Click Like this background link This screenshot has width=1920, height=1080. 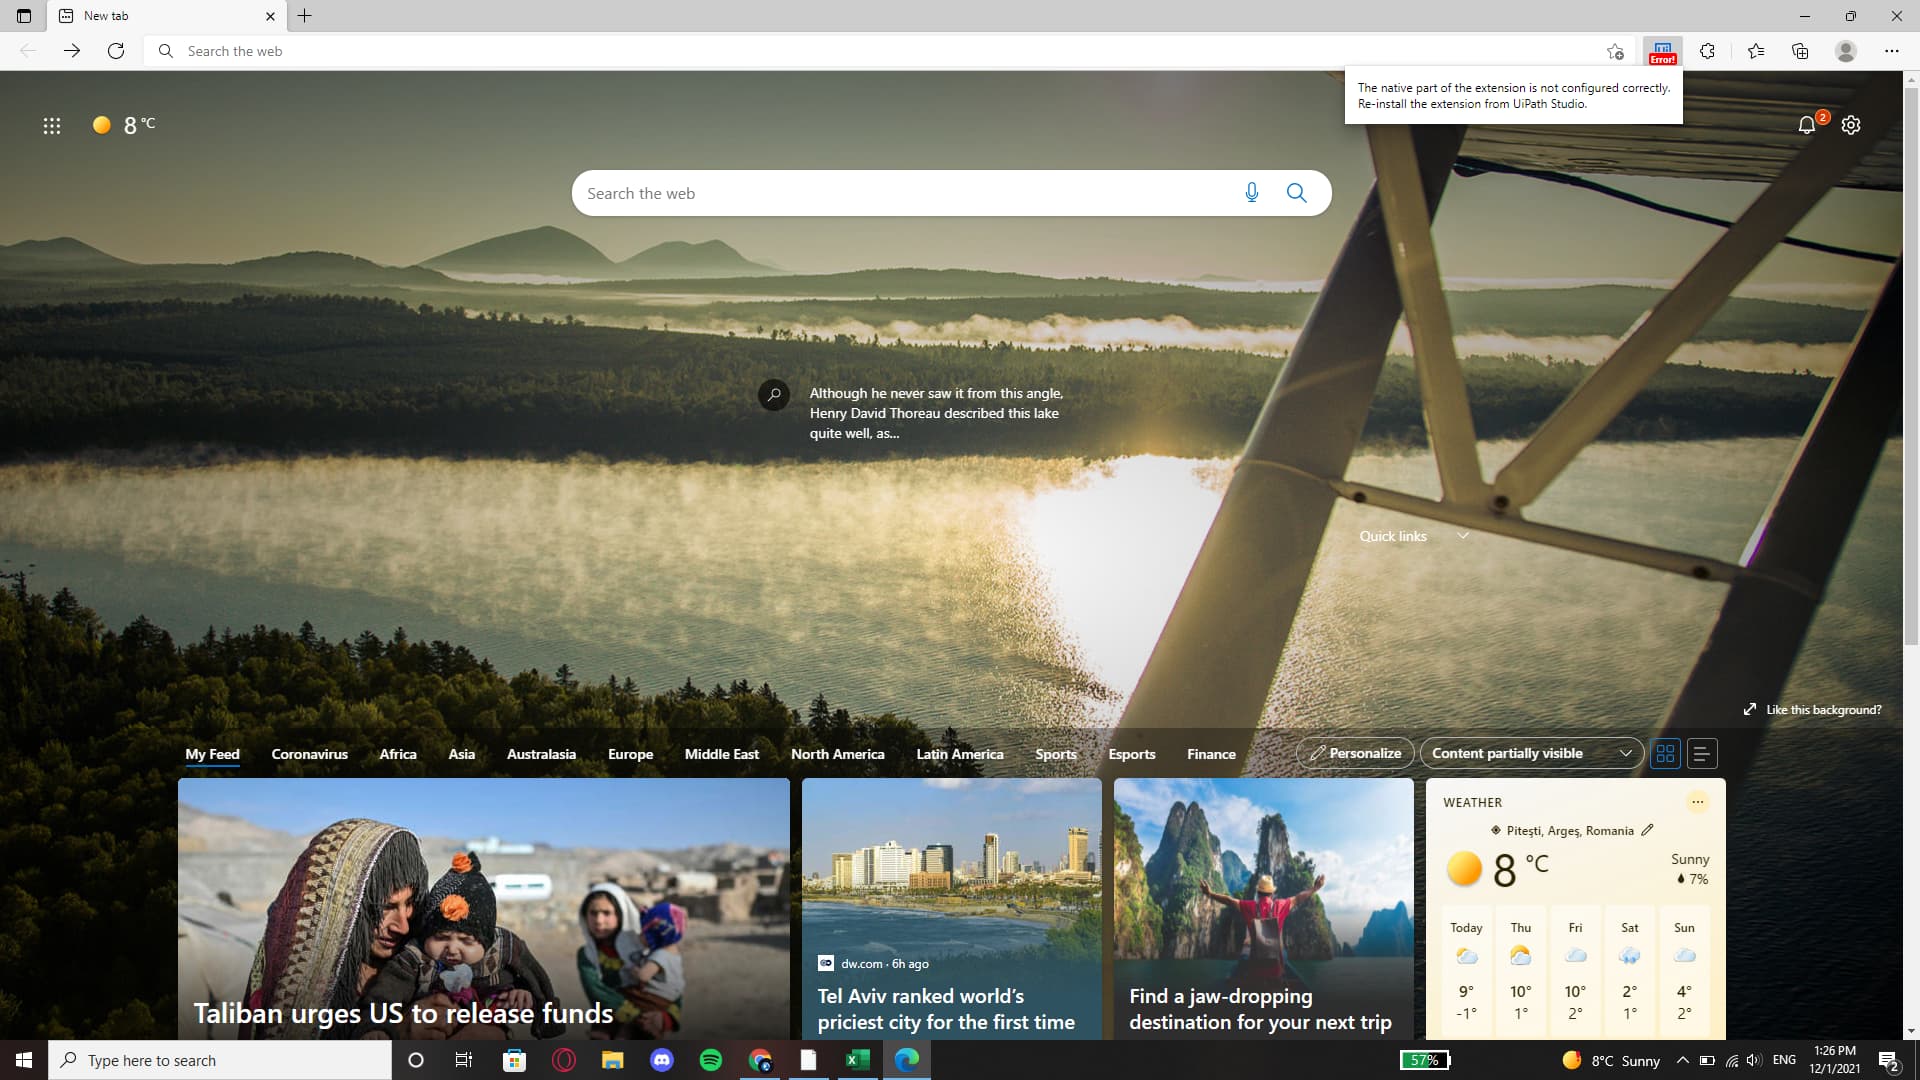pyautogui.click(x=1812, y=710)
